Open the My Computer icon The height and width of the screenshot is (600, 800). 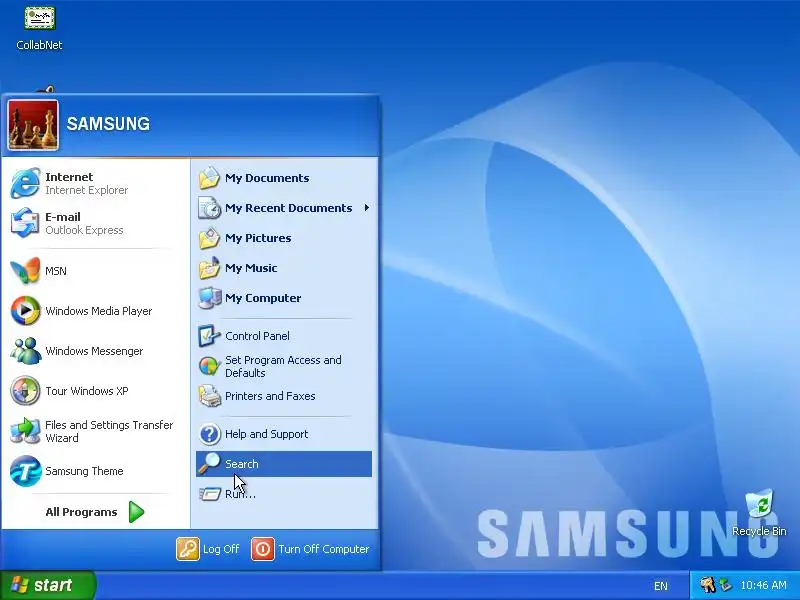click(x=209, y=298)
